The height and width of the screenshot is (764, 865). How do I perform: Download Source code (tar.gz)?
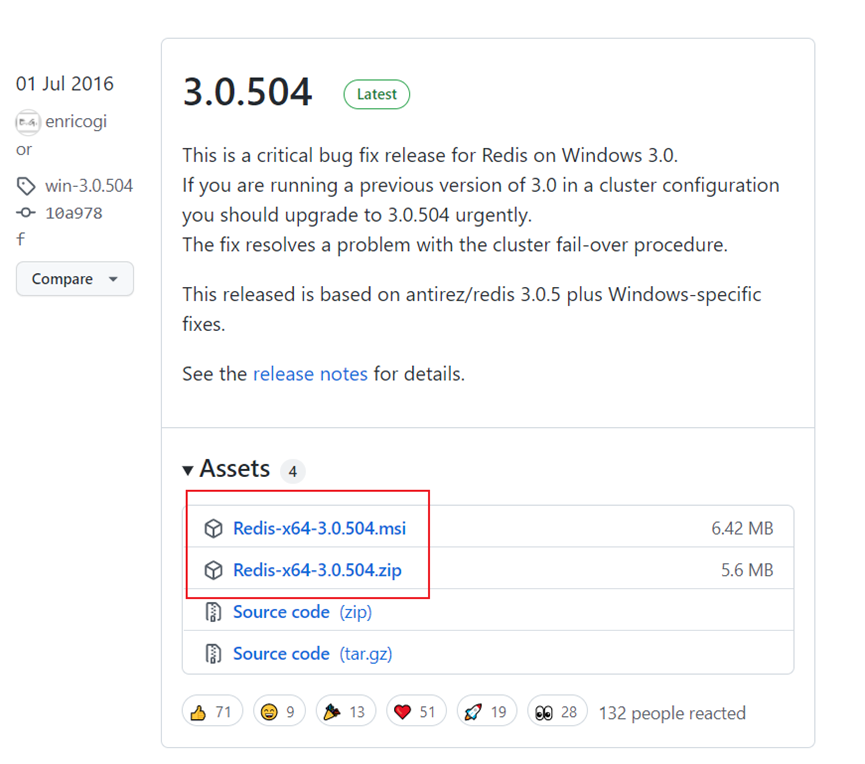click(312, 654)
